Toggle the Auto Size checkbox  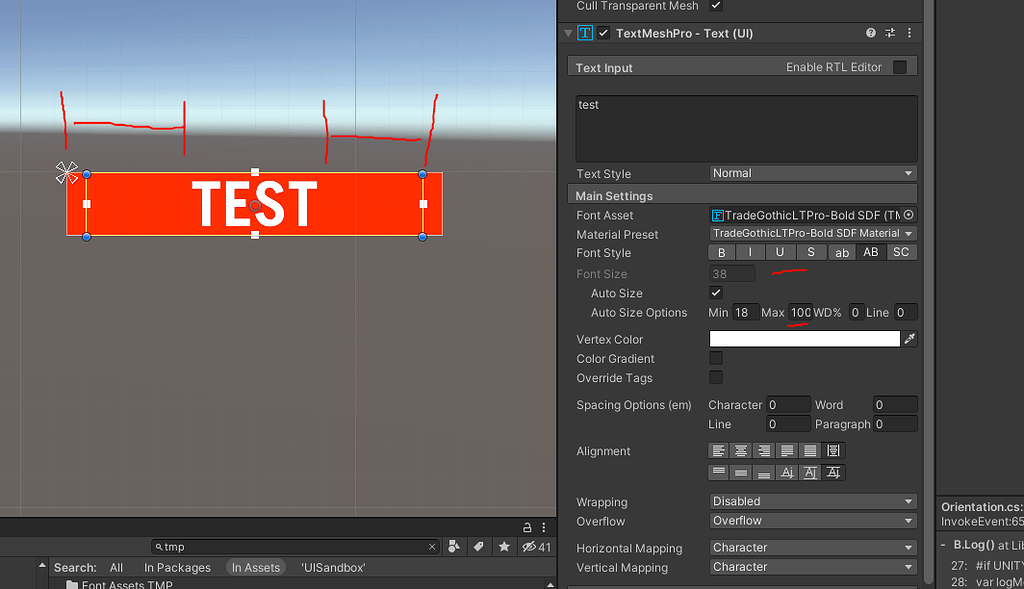[x=716, y=293]
